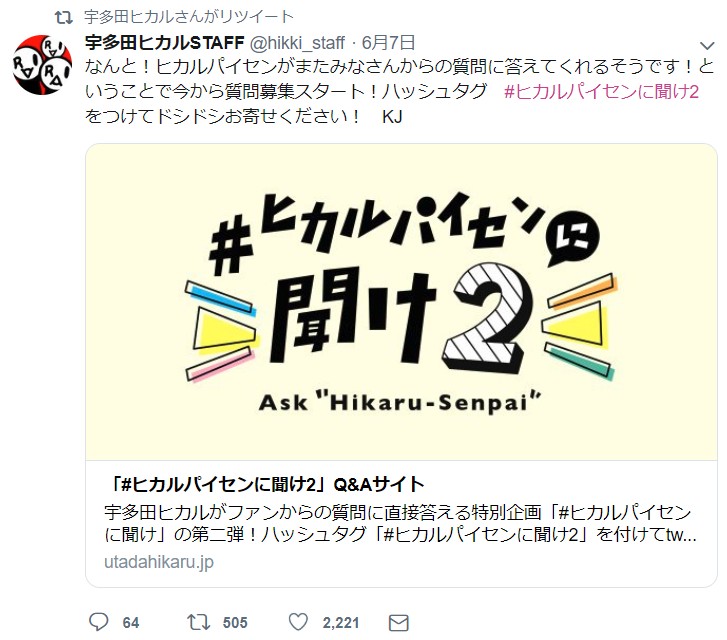Expand tweet options chevron menu
Image resolution: width=727 pixels, height=640 pixels.
pos(707,45)
